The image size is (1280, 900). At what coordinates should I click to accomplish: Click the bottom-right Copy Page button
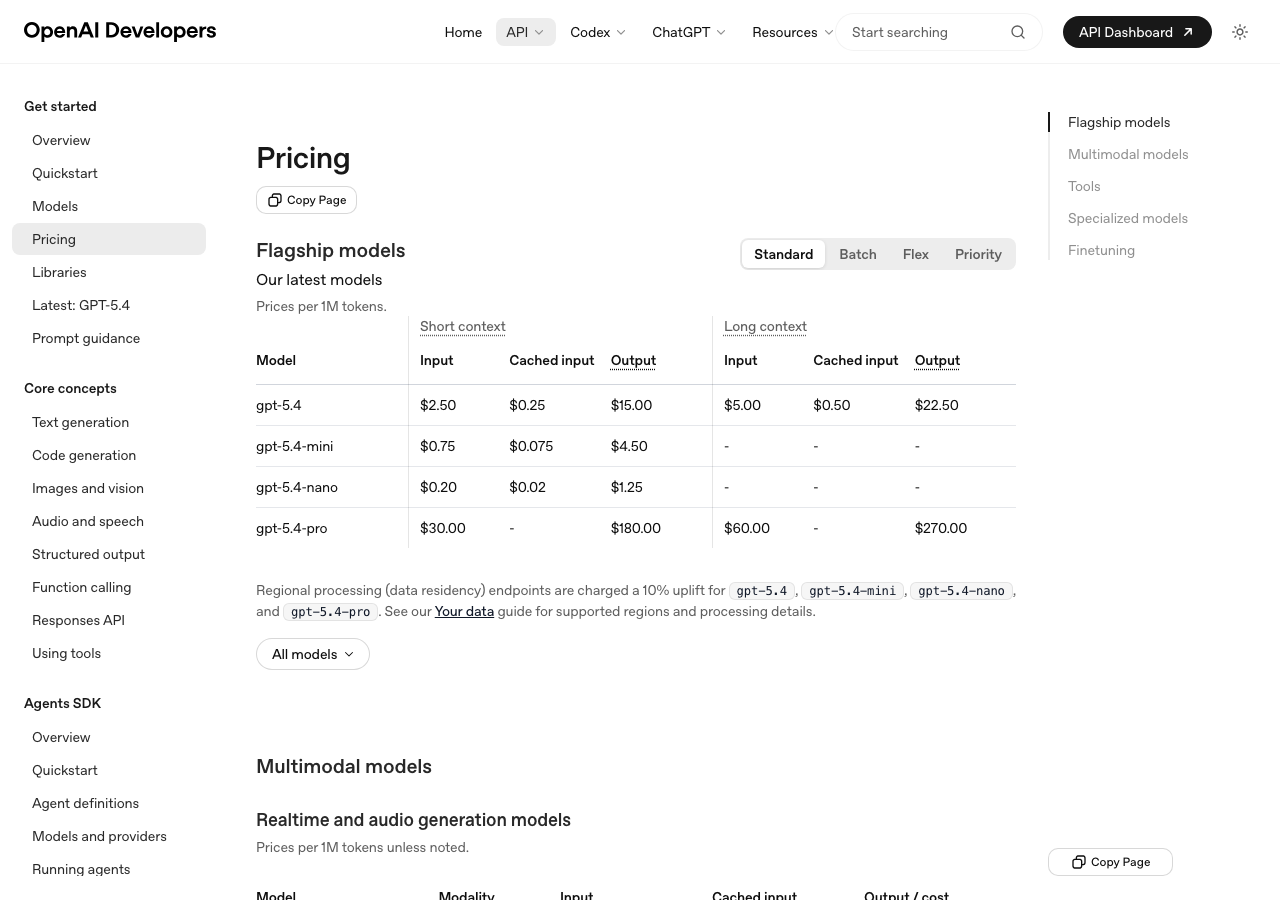(1110, 862)
